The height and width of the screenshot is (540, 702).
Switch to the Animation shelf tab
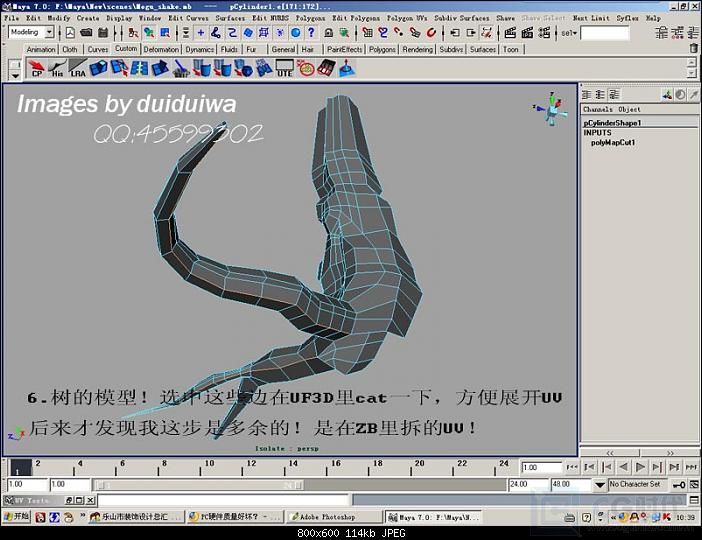click(41, 49)
